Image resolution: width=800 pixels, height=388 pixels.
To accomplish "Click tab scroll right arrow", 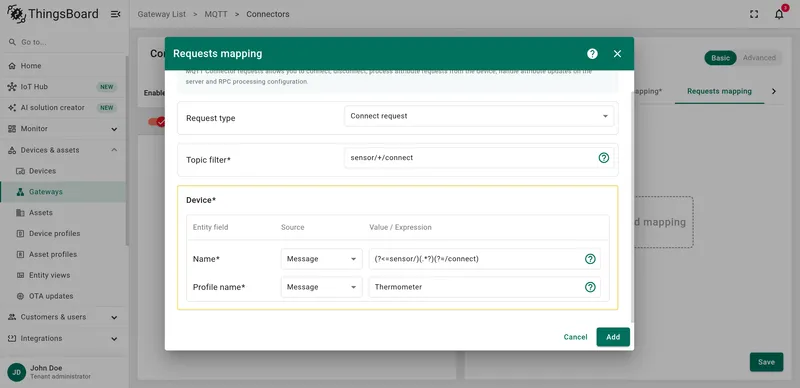I will coord(774,91).
